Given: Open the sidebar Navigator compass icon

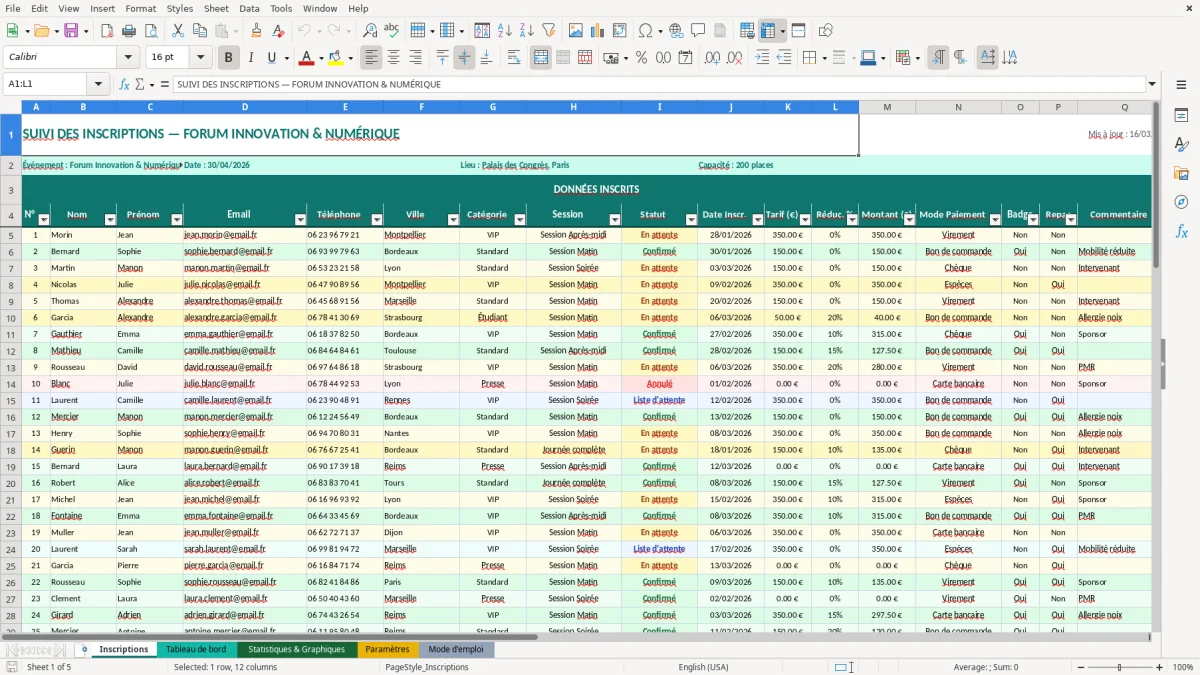Looking at the screenshot, I should (x=1181, y=202).
